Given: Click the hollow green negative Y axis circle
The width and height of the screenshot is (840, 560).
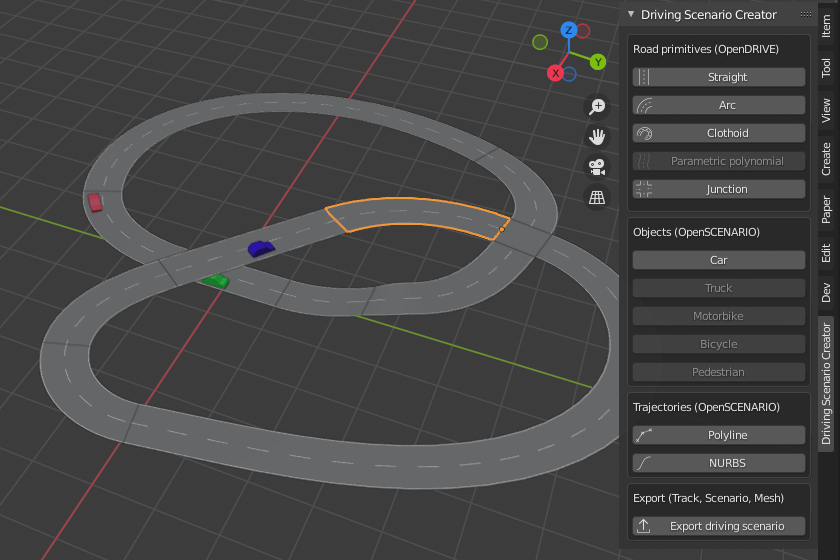Looking at the screenshot, I should (x=540, y=42).
